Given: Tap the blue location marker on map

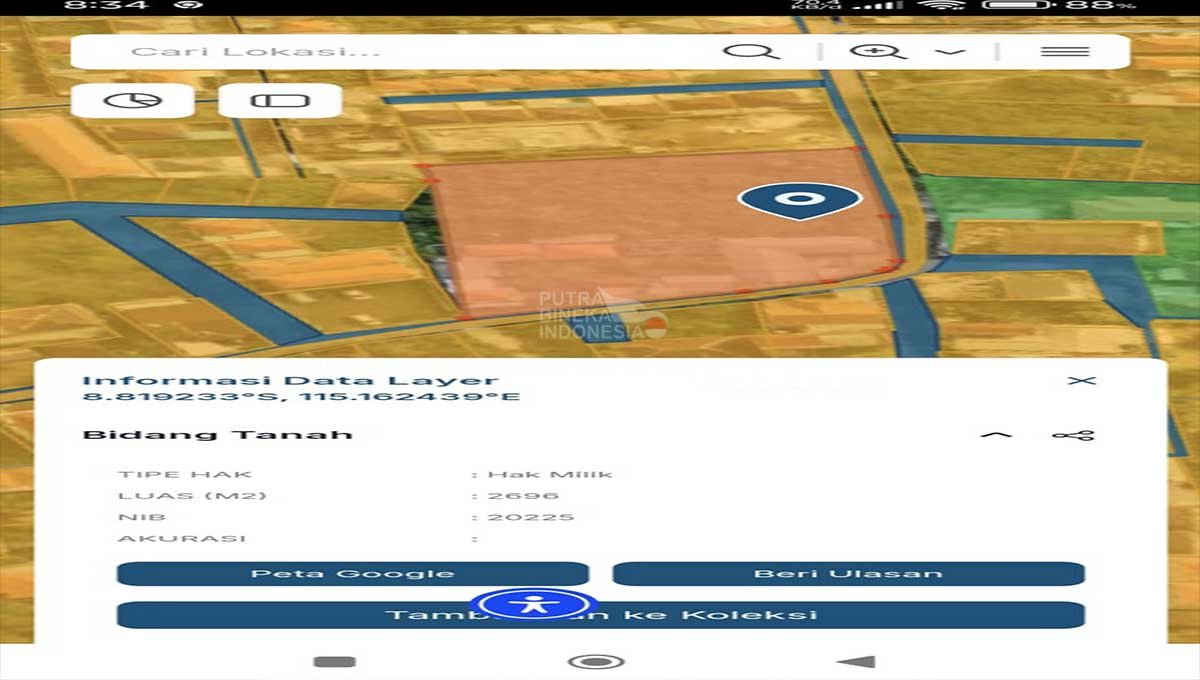Looking at the screenshot, I should 799,200.
